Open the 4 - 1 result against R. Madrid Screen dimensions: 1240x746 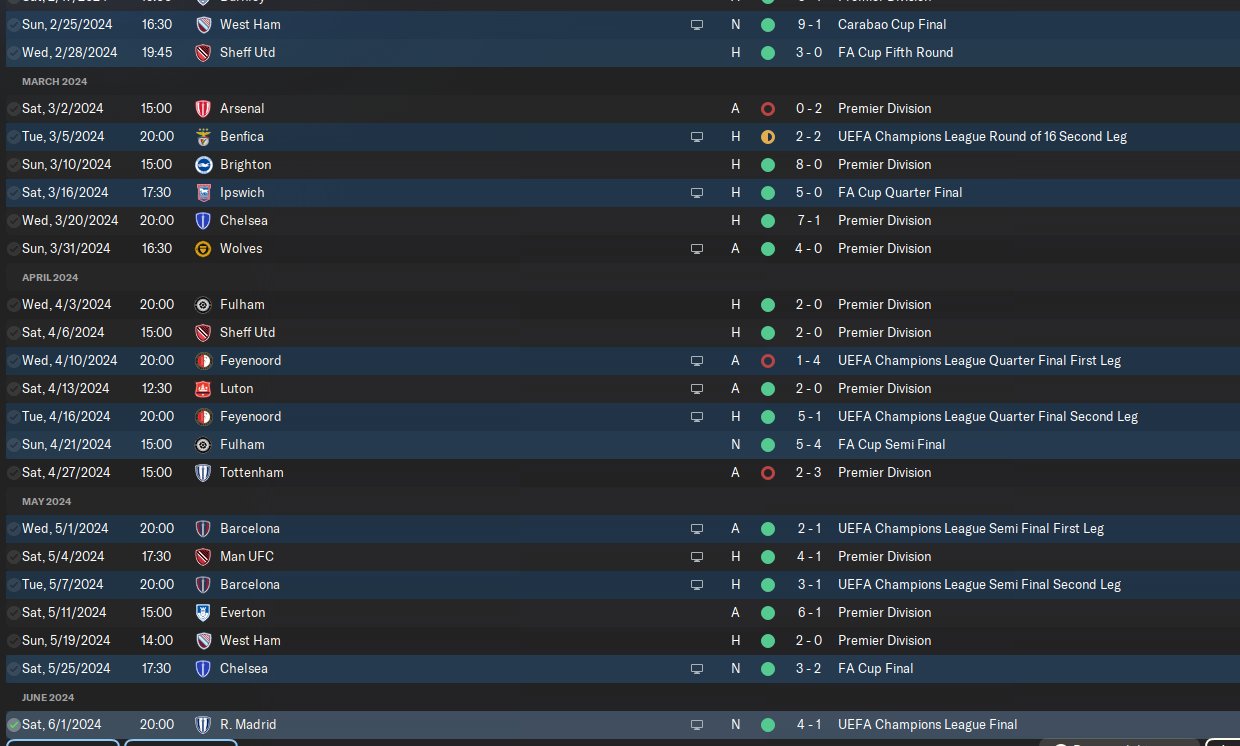tap(808, 724)
